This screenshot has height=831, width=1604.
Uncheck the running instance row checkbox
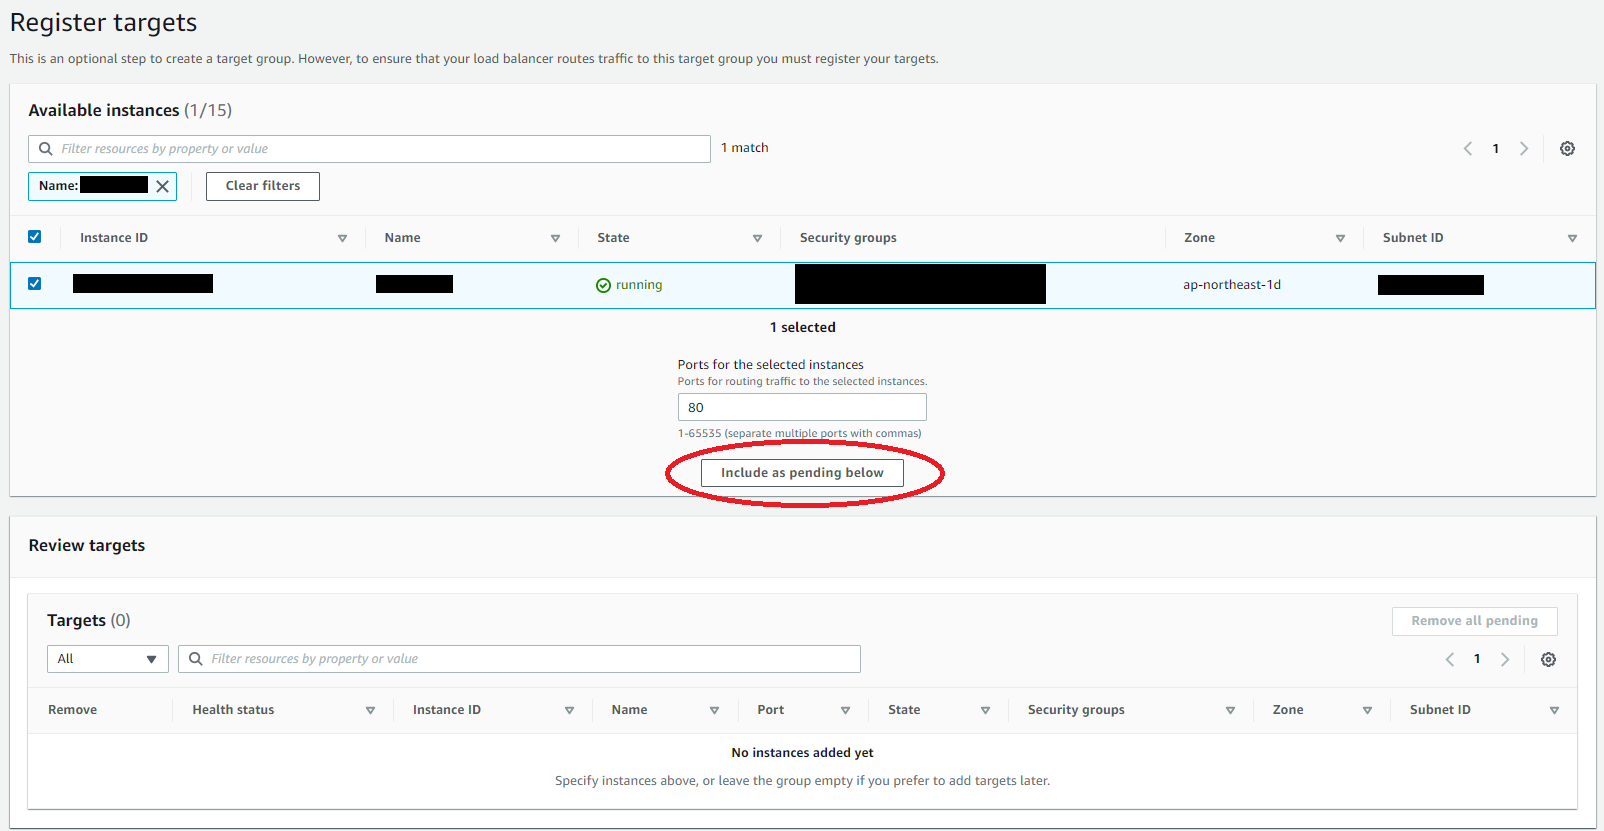tap(35, 284)
